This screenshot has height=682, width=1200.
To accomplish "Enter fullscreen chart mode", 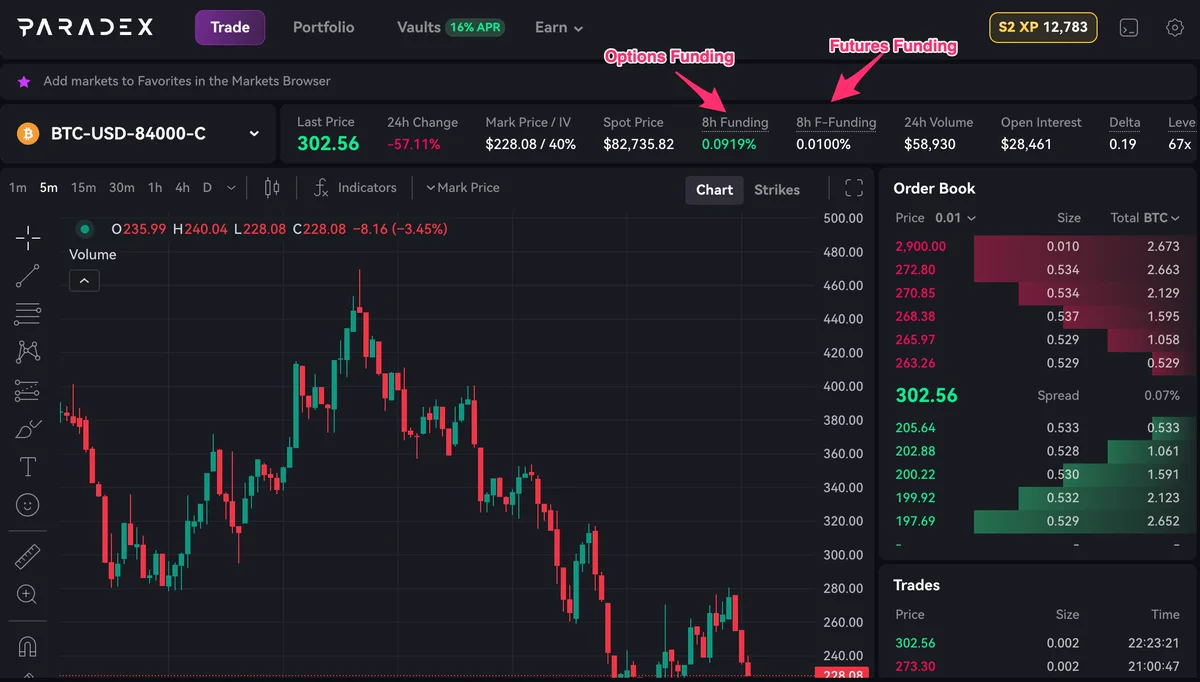I will [854, 188].
